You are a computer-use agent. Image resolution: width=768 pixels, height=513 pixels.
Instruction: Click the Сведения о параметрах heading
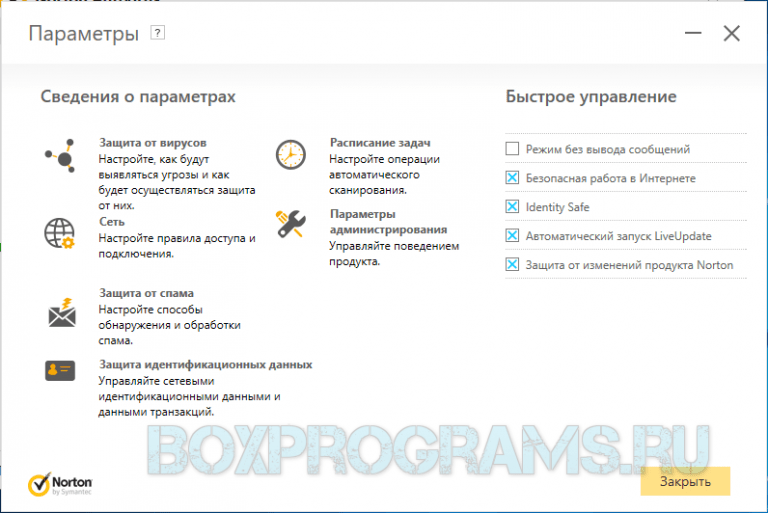pyautogui.click(x=138, y=97)
